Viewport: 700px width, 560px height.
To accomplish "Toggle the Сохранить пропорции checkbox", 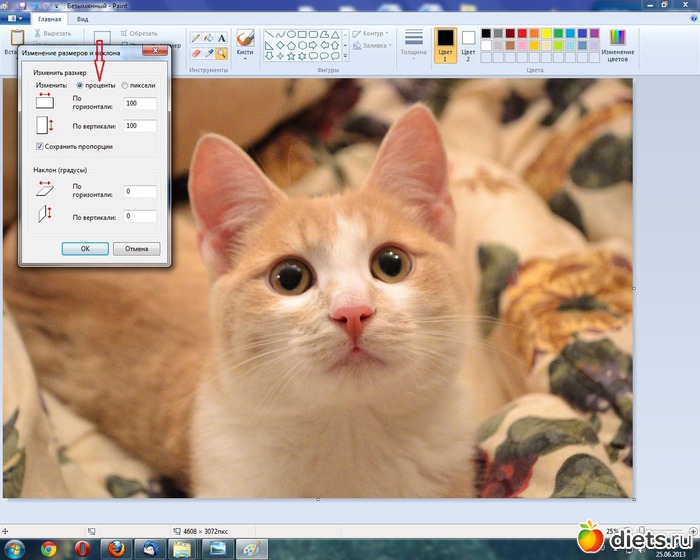I will pyautogui.click(x=38, y=146).
